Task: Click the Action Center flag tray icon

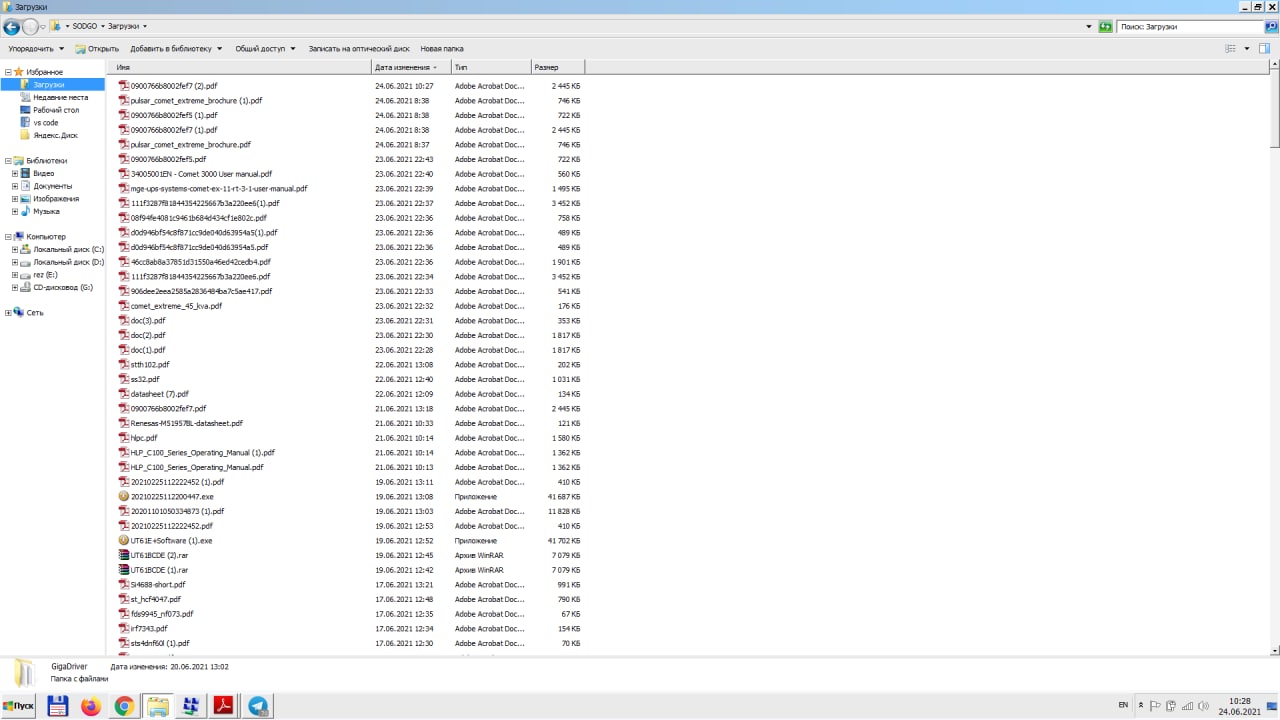Action: tap(1155, 706)
